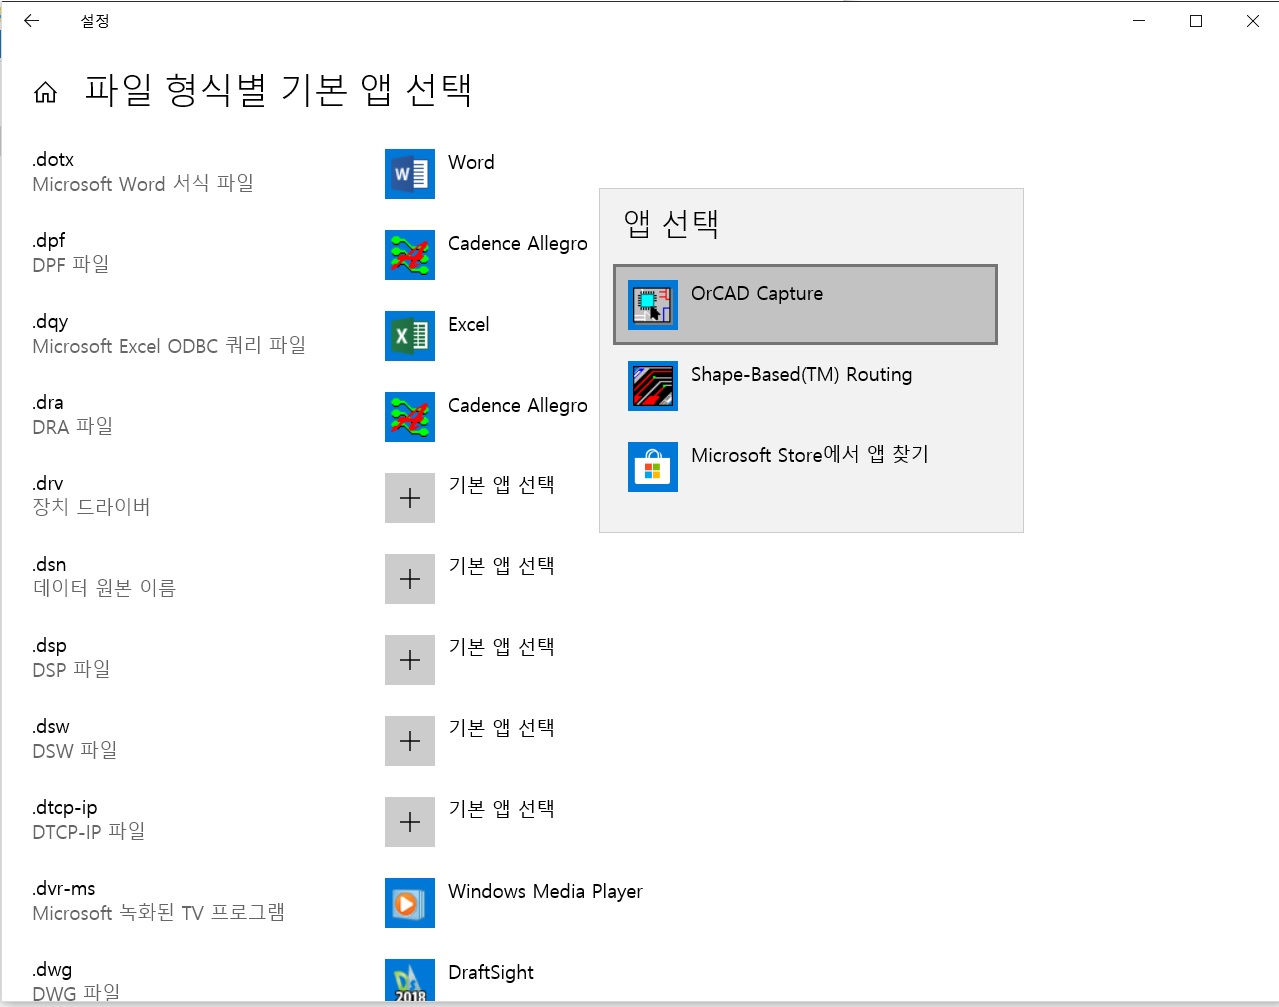
Task: Click the Cadence Allegro icon for .dpf
Action: click(x=410, y=255)
